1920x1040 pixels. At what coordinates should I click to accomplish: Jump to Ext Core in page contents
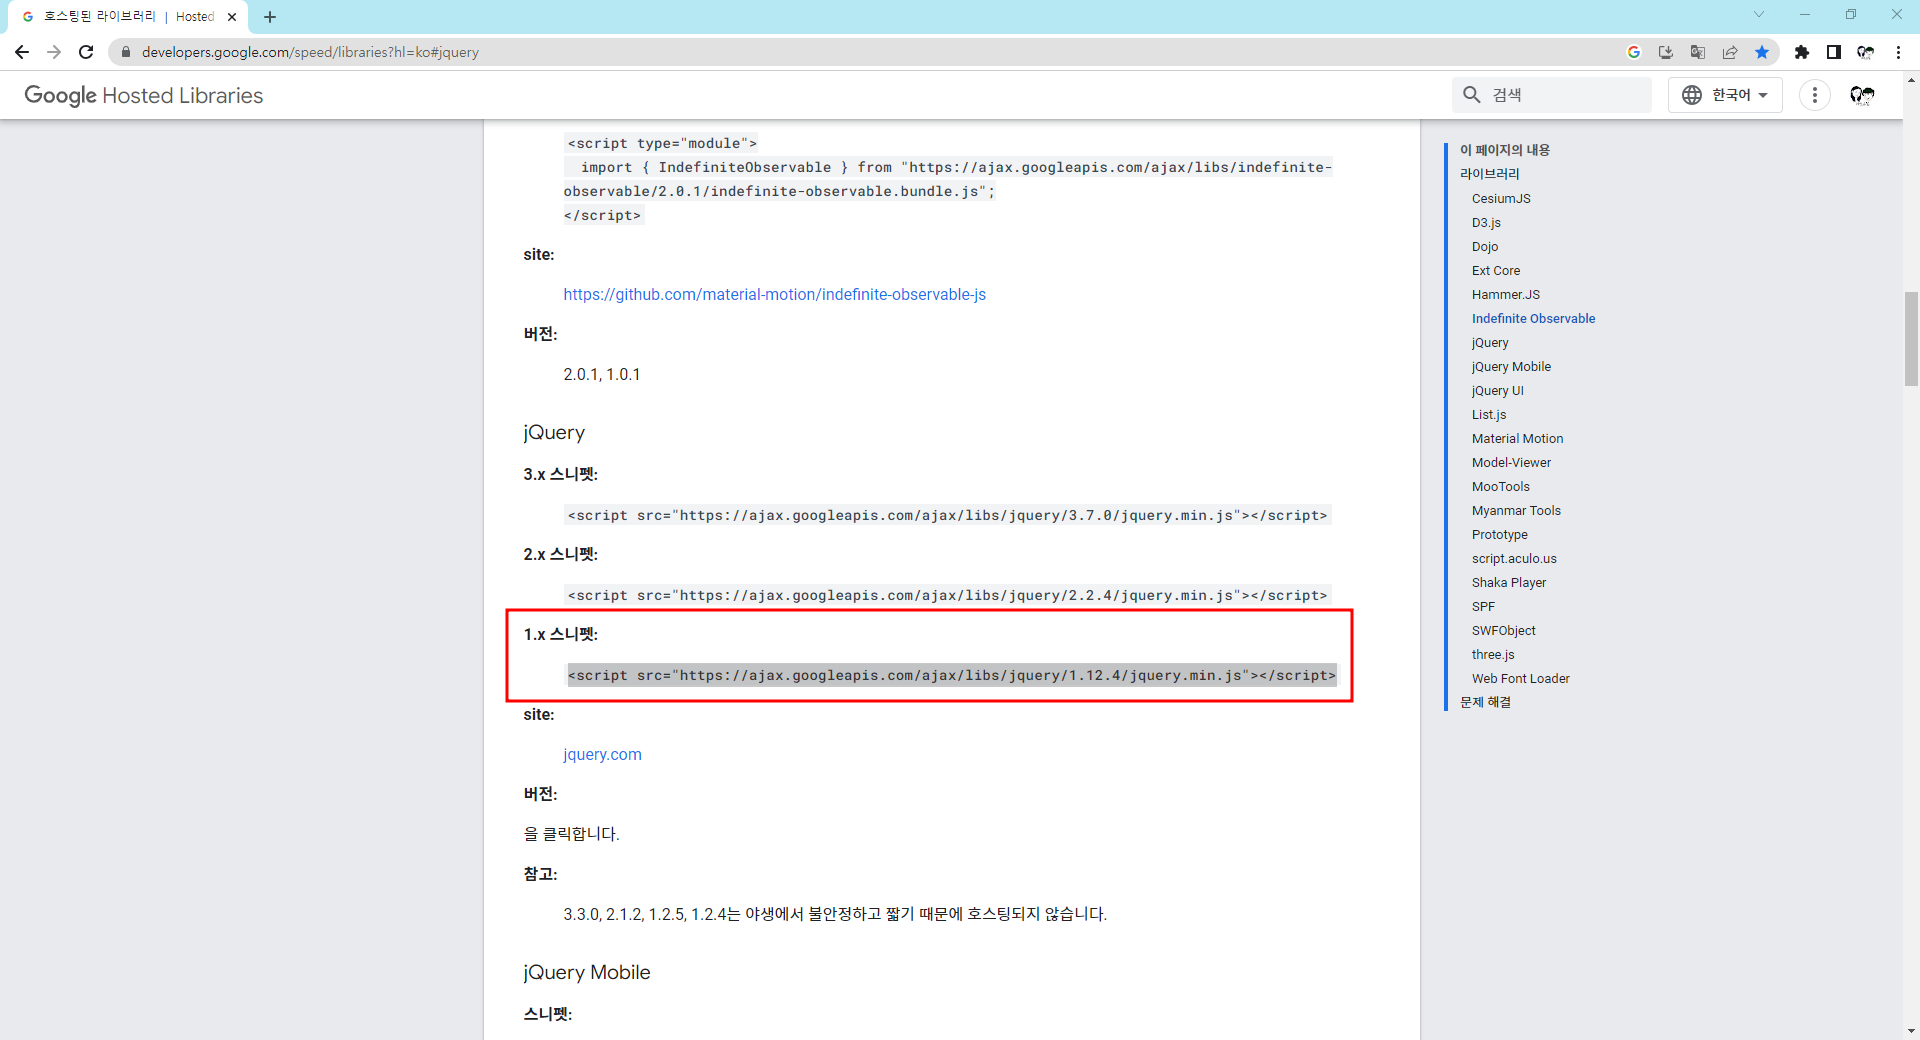pos(1496,270)
